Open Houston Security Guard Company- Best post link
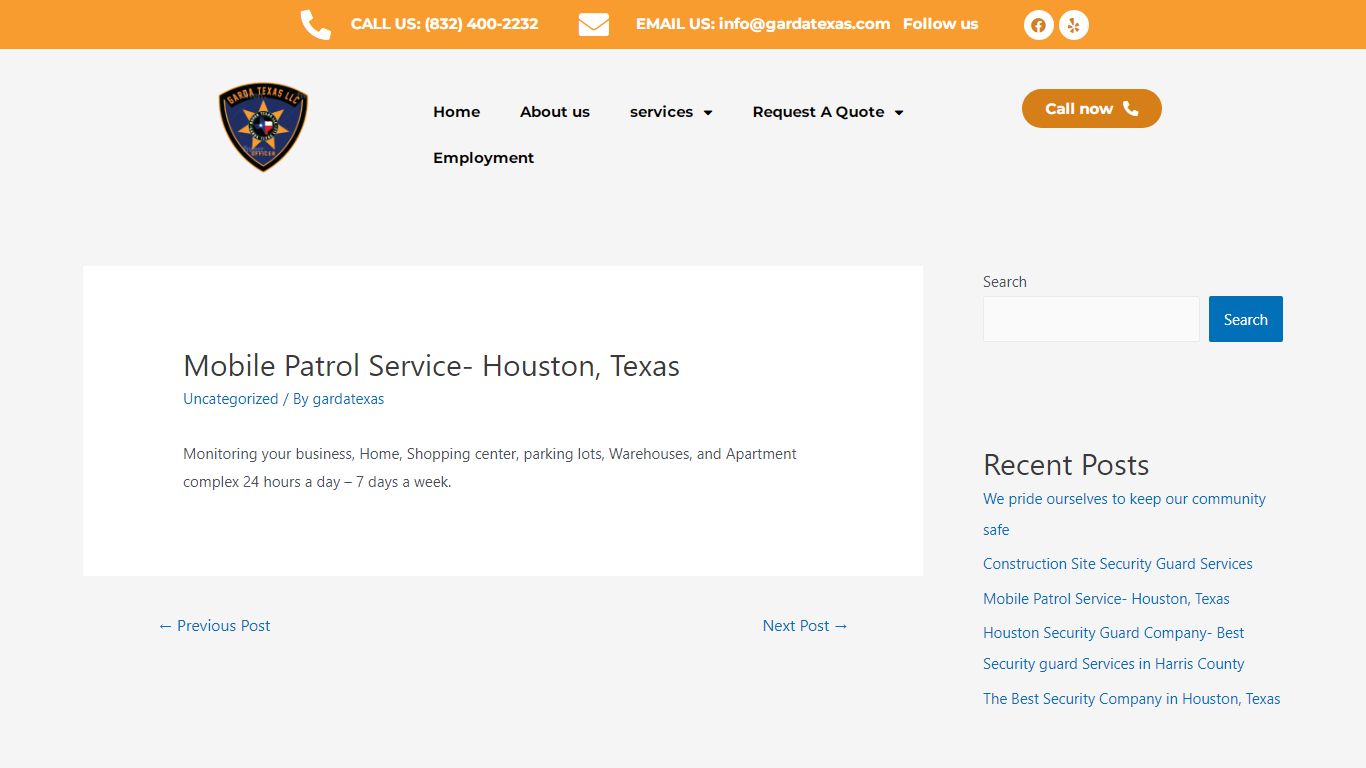The image size is (1366, 768). point(1113,648)
